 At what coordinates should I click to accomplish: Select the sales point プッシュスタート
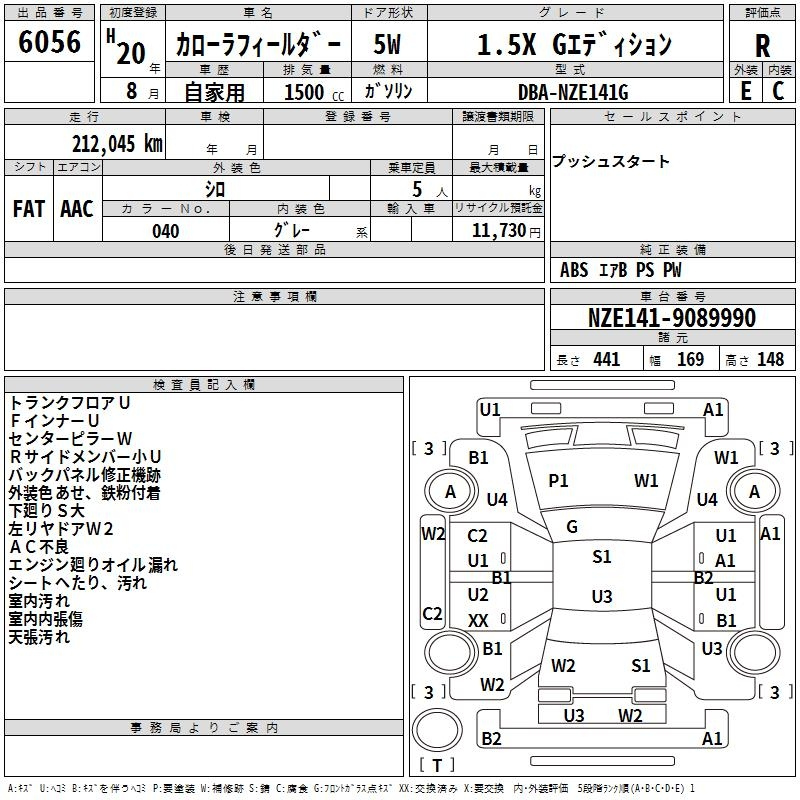611,162
